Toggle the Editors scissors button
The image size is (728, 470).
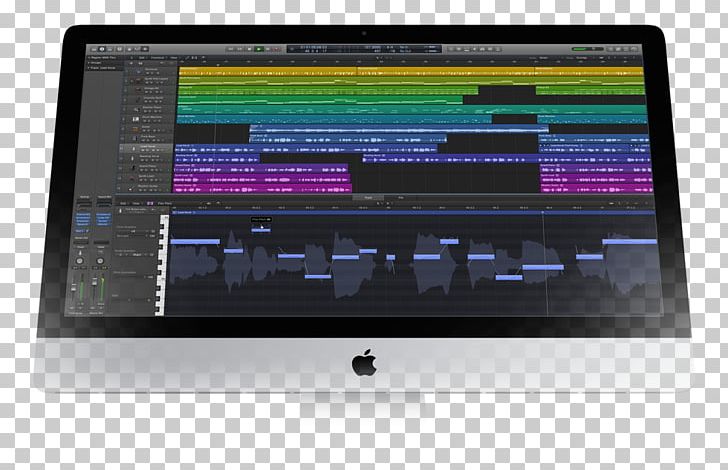pos(145,49)
